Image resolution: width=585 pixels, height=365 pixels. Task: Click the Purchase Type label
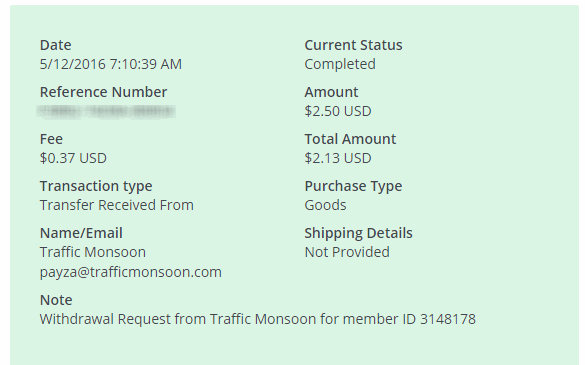pyautogui.click(x=353, y=186)
